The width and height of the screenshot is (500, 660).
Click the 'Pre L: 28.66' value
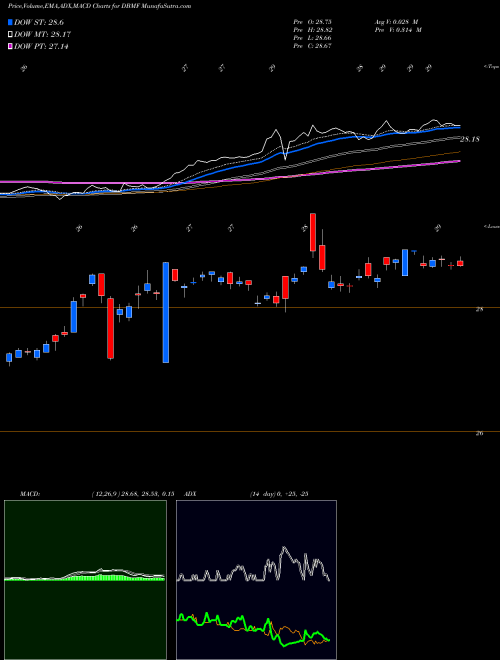[x=313, y=38]
